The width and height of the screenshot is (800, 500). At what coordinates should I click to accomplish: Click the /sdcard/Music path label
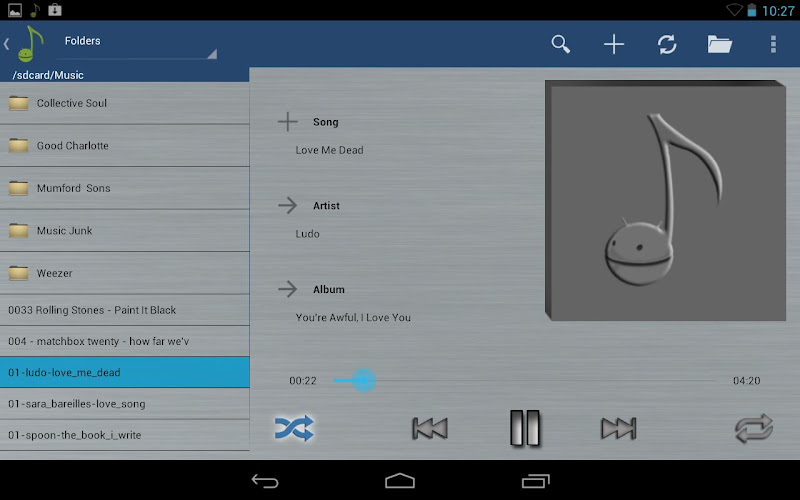pos(48,75)
